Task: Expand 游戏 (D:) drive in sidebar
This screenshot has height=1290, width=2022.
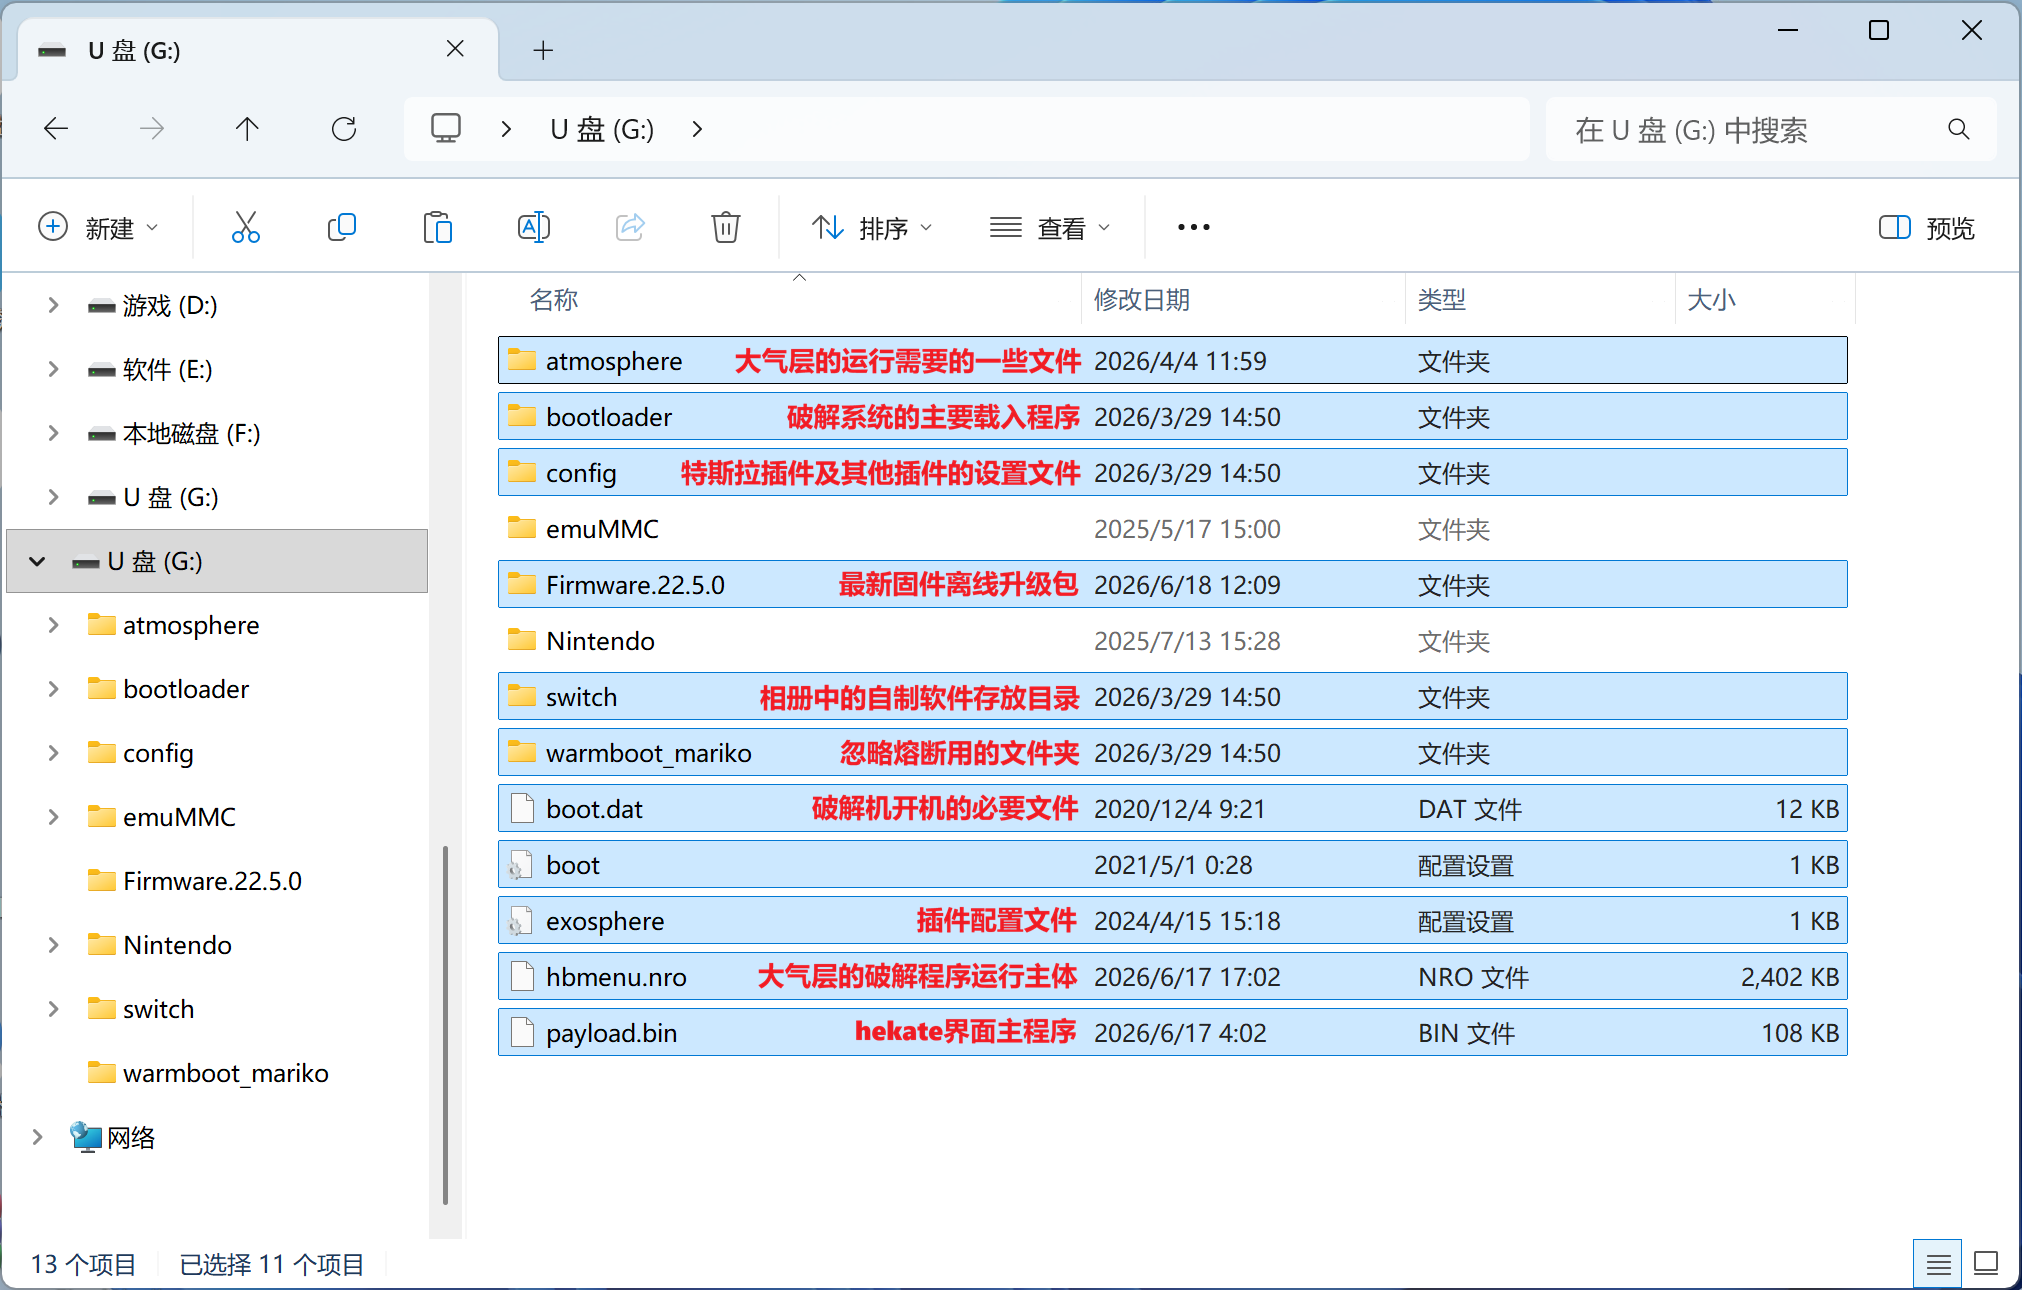Action: click(53, 305)
